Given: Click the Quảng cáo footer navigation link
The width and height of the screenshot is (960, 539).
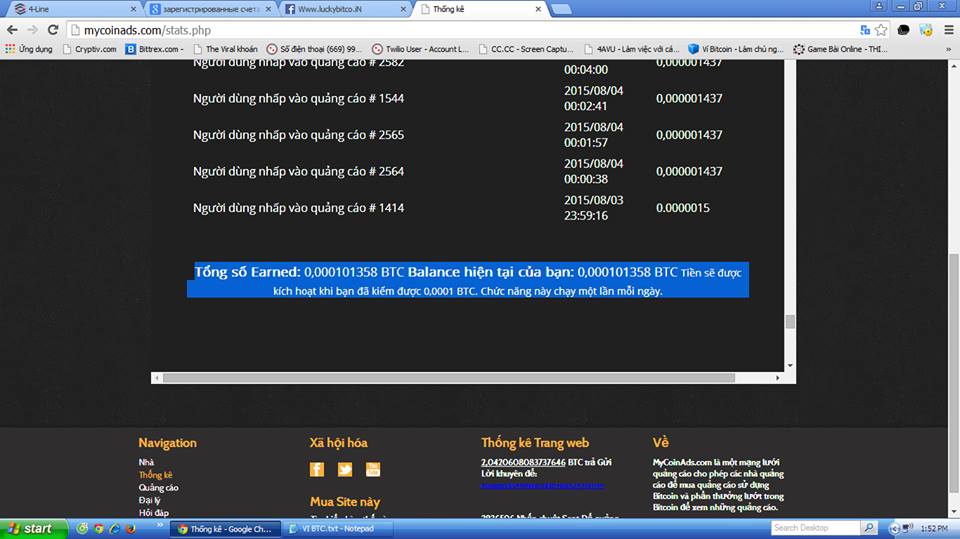Looking at the screenshot, I should [159, 488].
